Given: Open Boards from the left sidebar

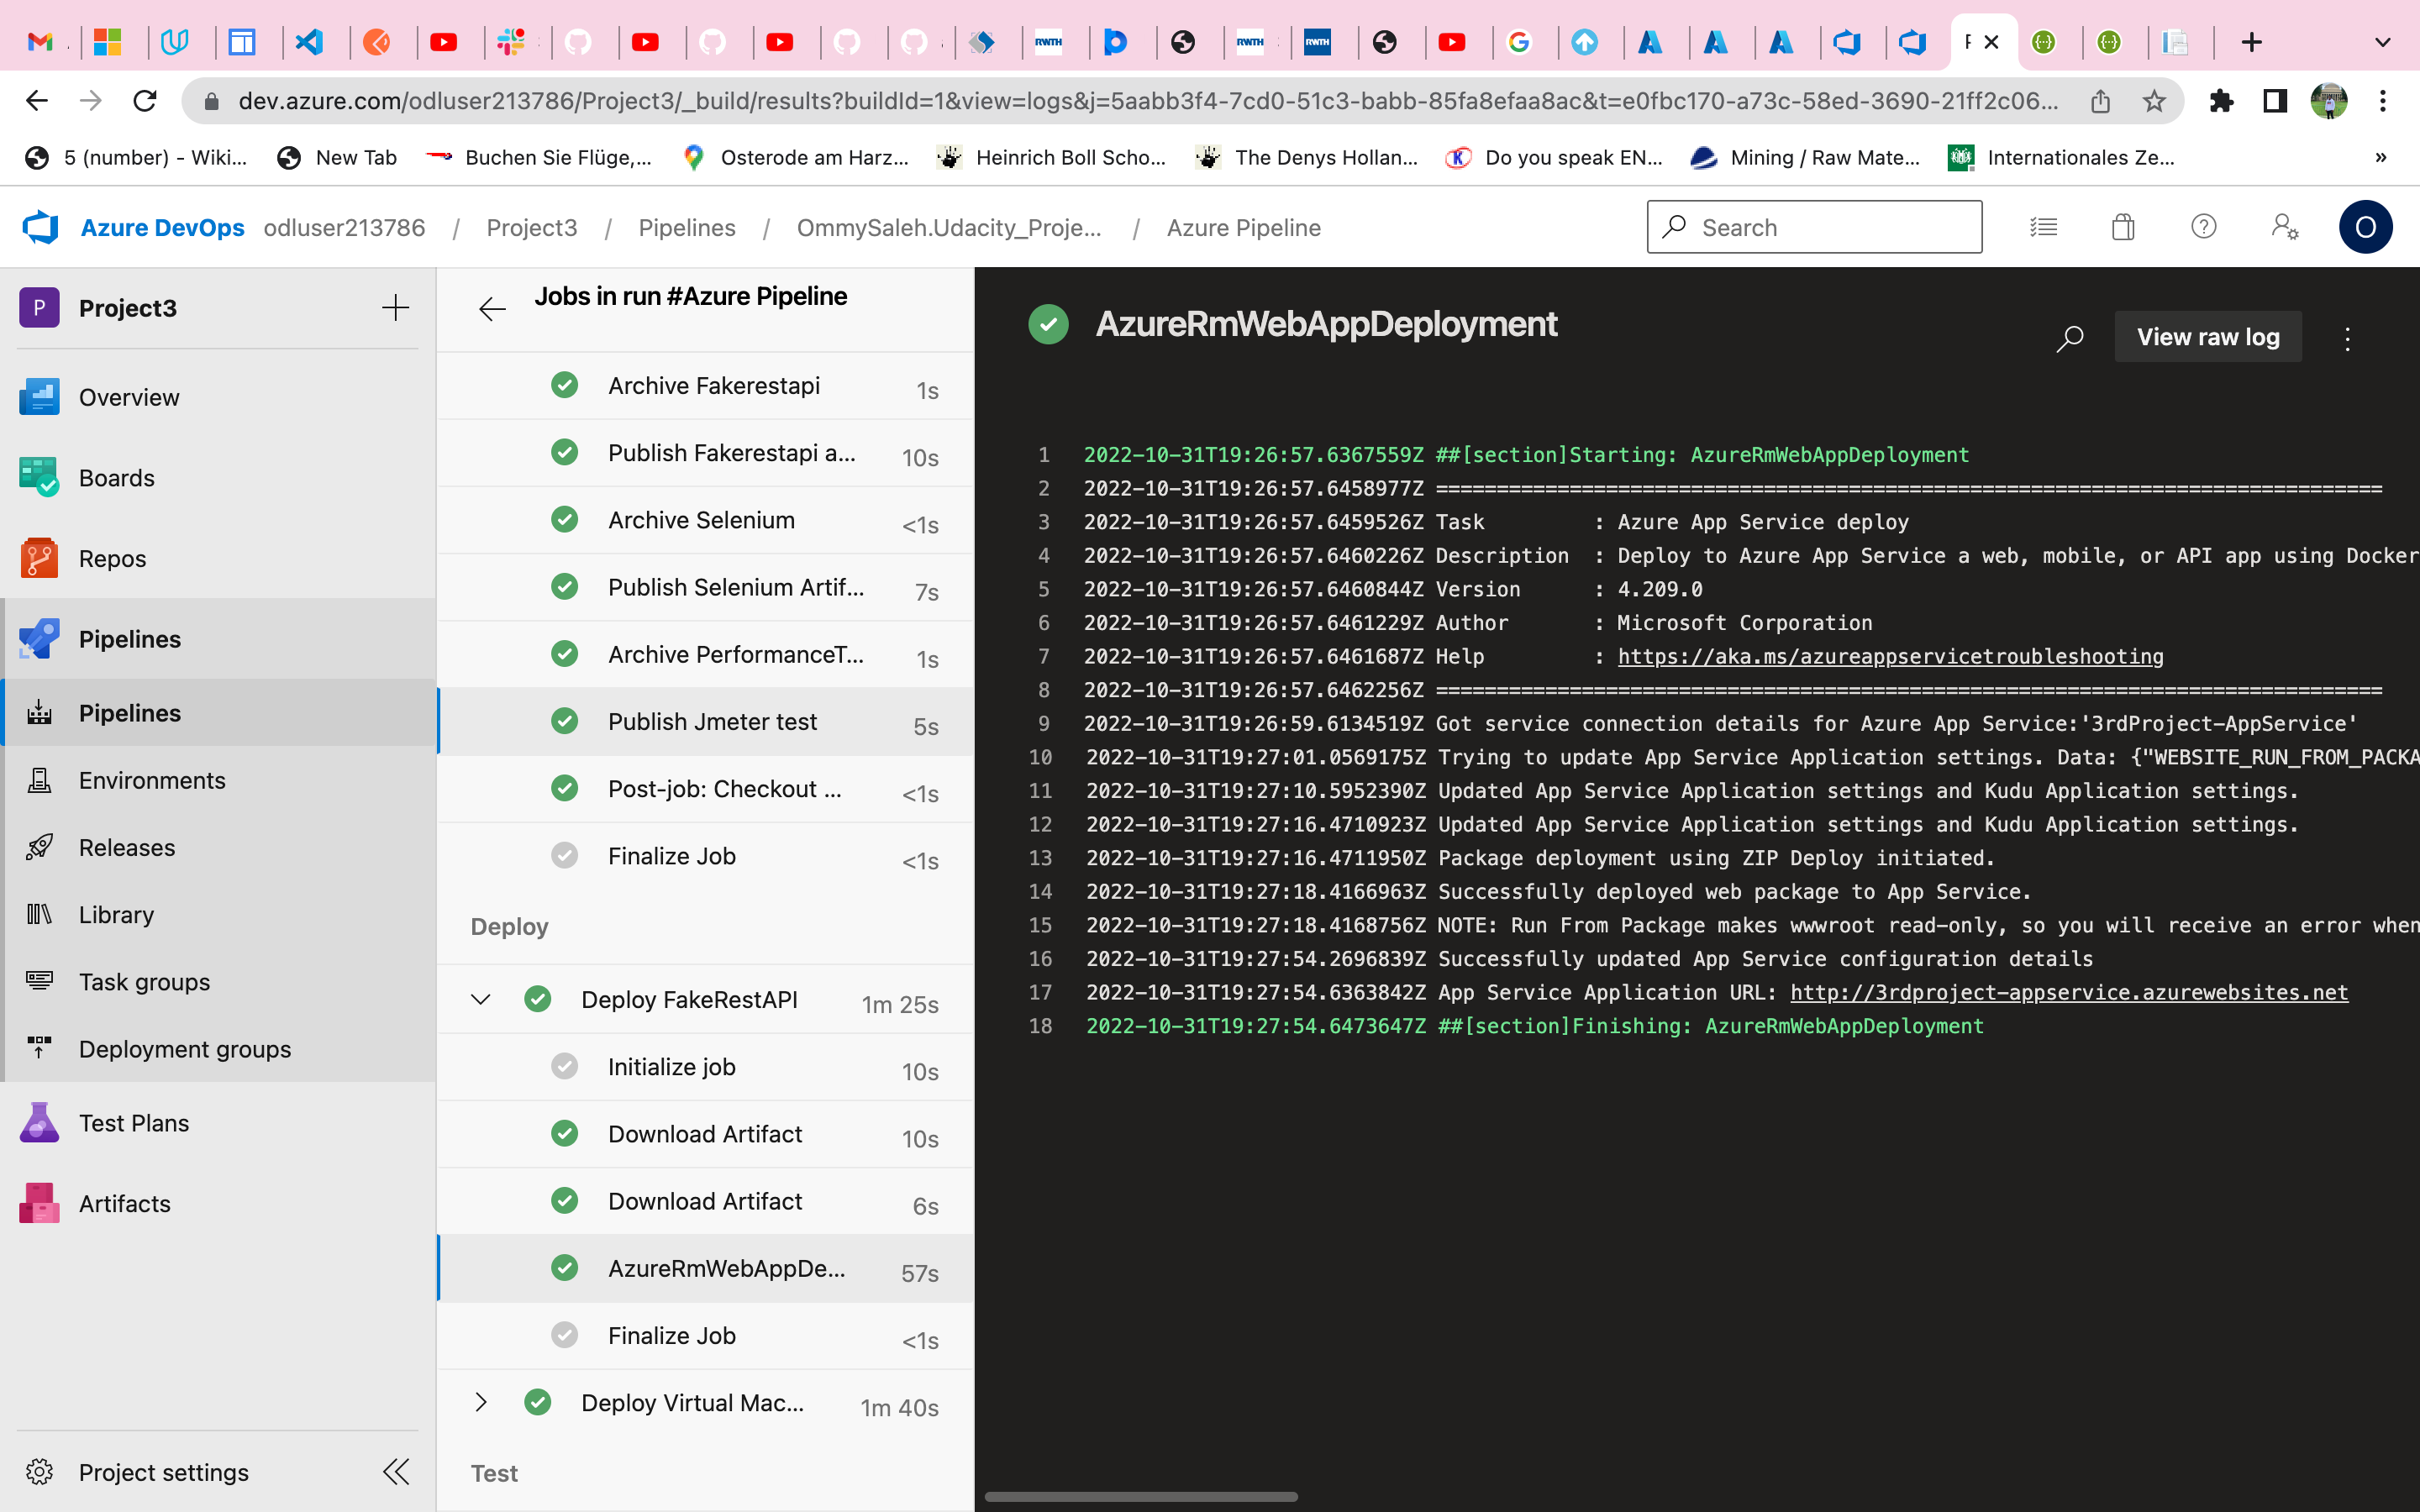Looking at the screenshot, I should [x=117, y=477].
